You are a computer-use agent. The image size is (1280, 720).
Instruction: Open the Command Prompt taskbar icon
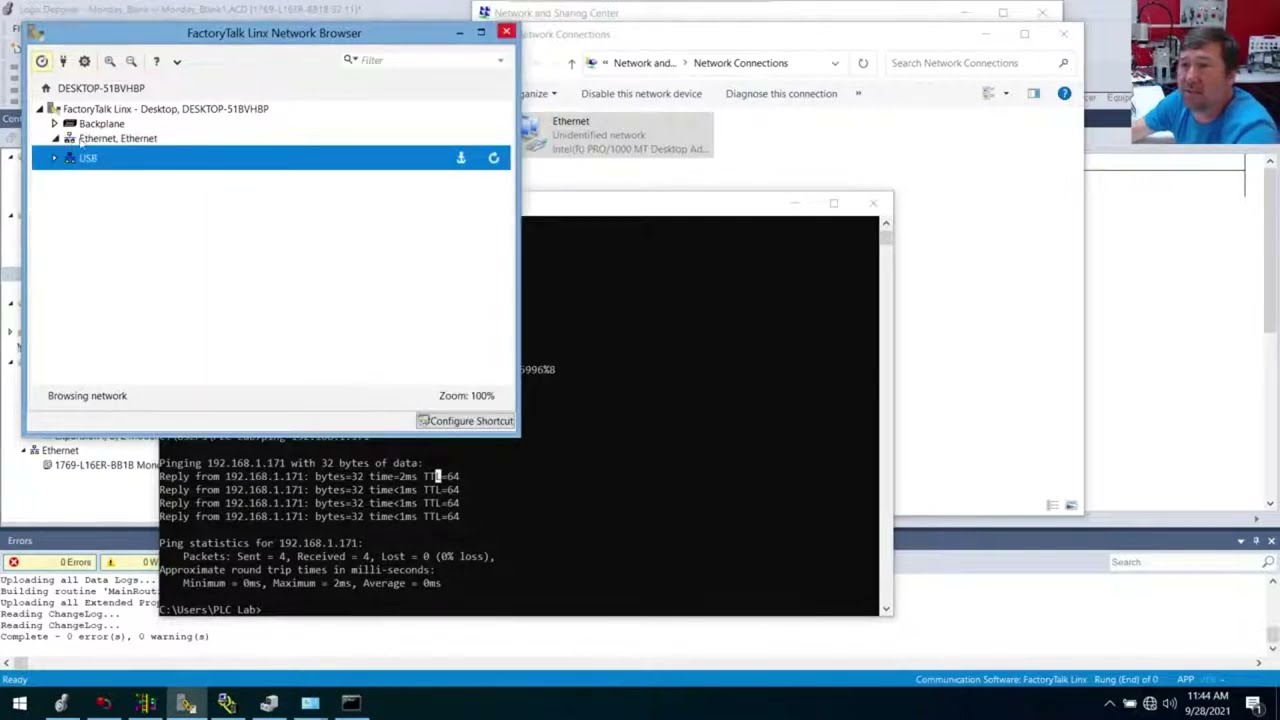tap(352, 703)
